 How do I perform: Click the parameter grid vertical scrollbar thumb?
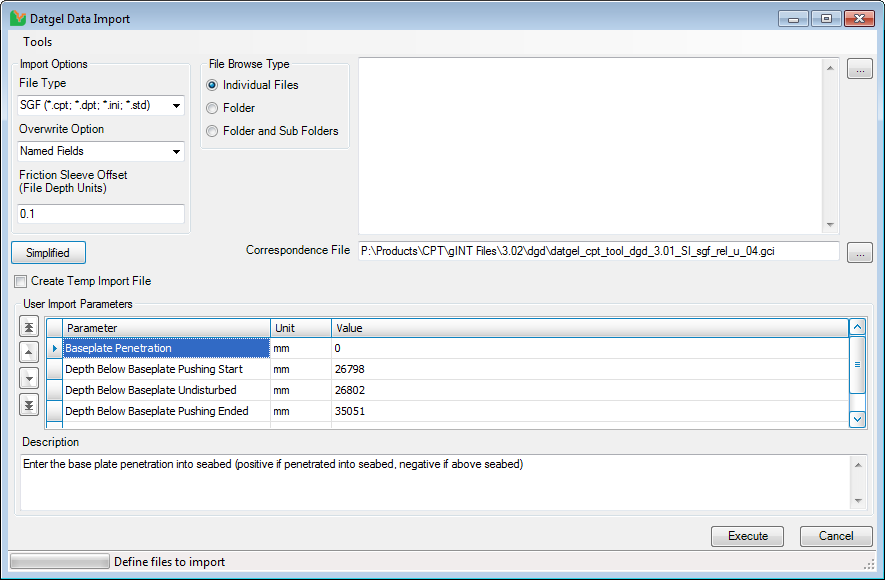pyautogui.click(x=857, y=365)
